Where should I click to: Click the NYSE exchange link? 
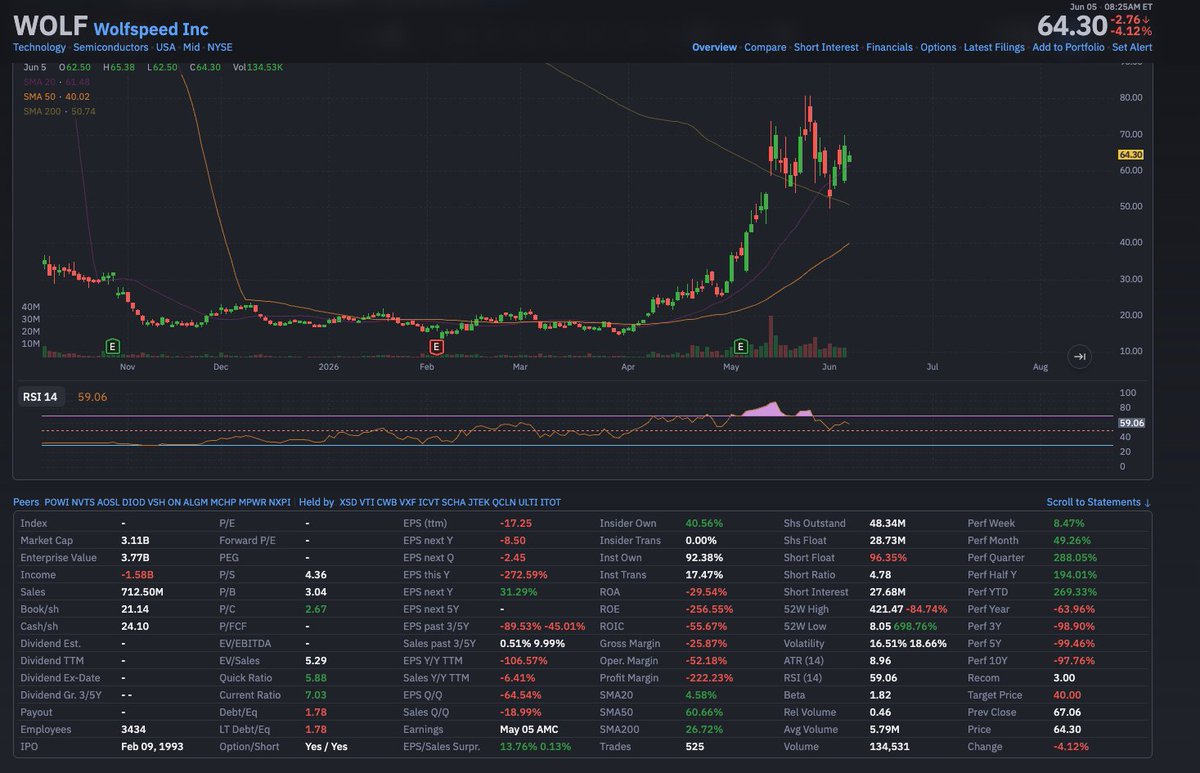click(219, 47)
